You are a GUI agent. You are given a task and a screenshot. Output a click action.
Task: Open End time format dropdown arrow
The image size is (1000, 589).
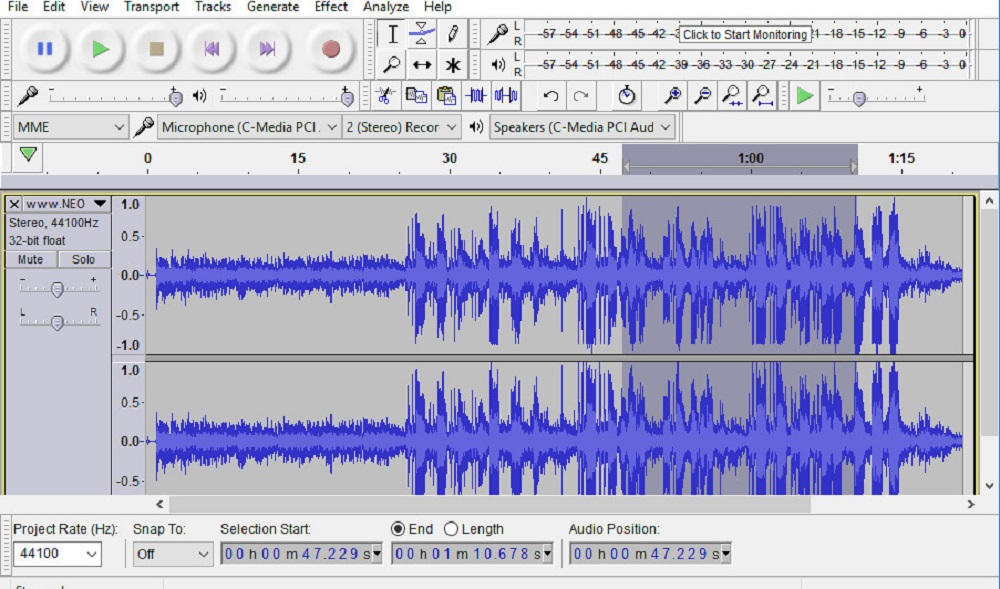pos(547,554)
